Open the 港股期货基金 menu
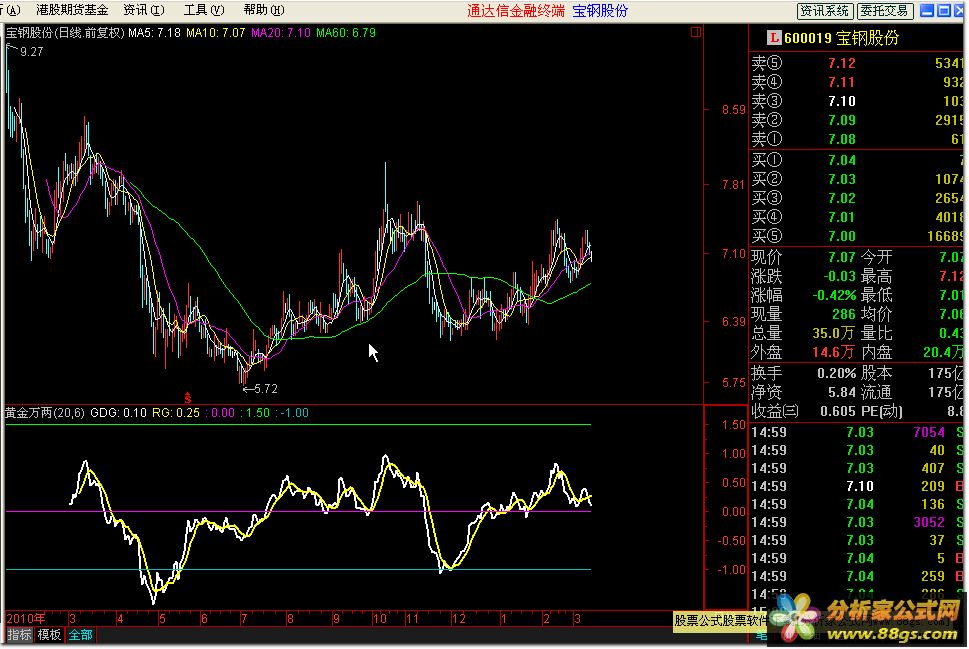Image resolution: width=969 pixels, height=649 pixels. tap(72, 10)
